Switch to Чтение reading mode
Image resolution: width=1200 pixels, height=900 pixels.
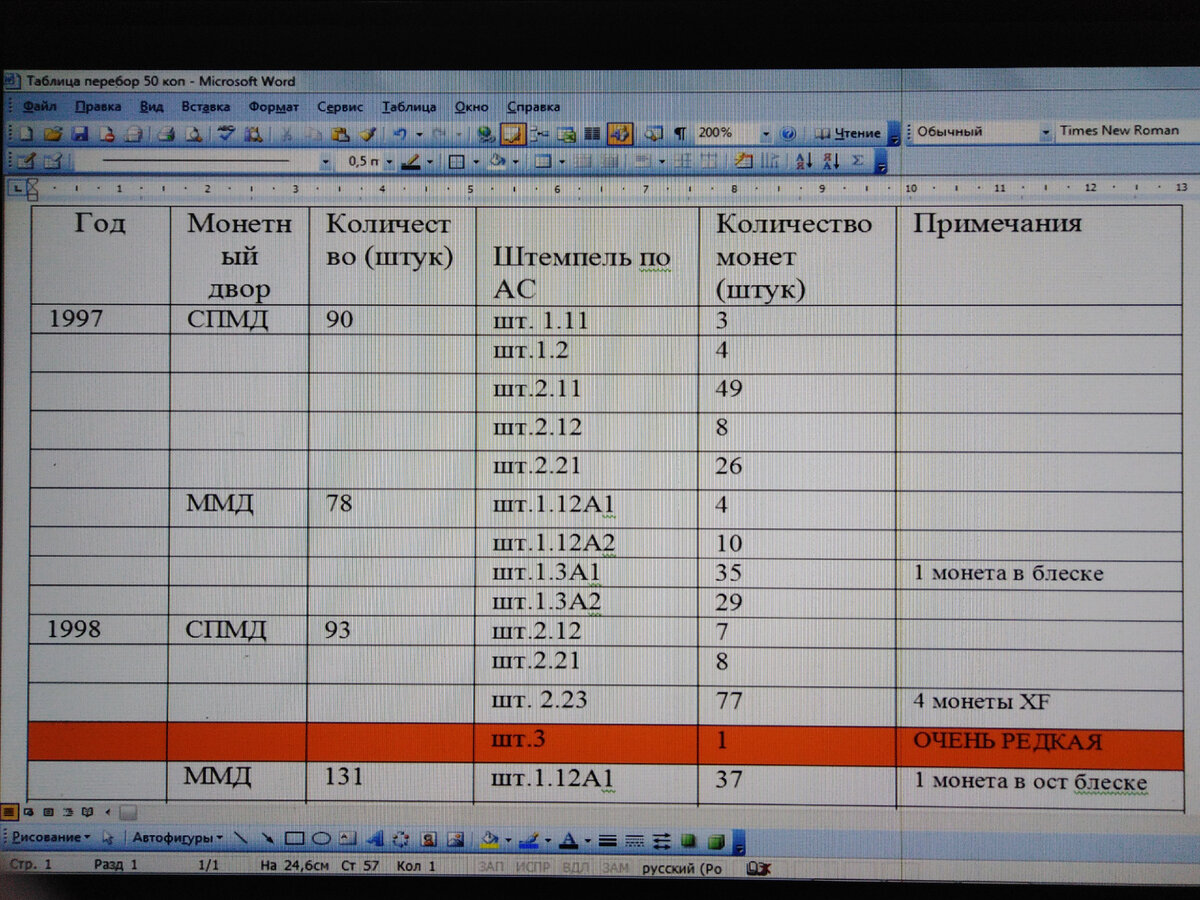847,133
